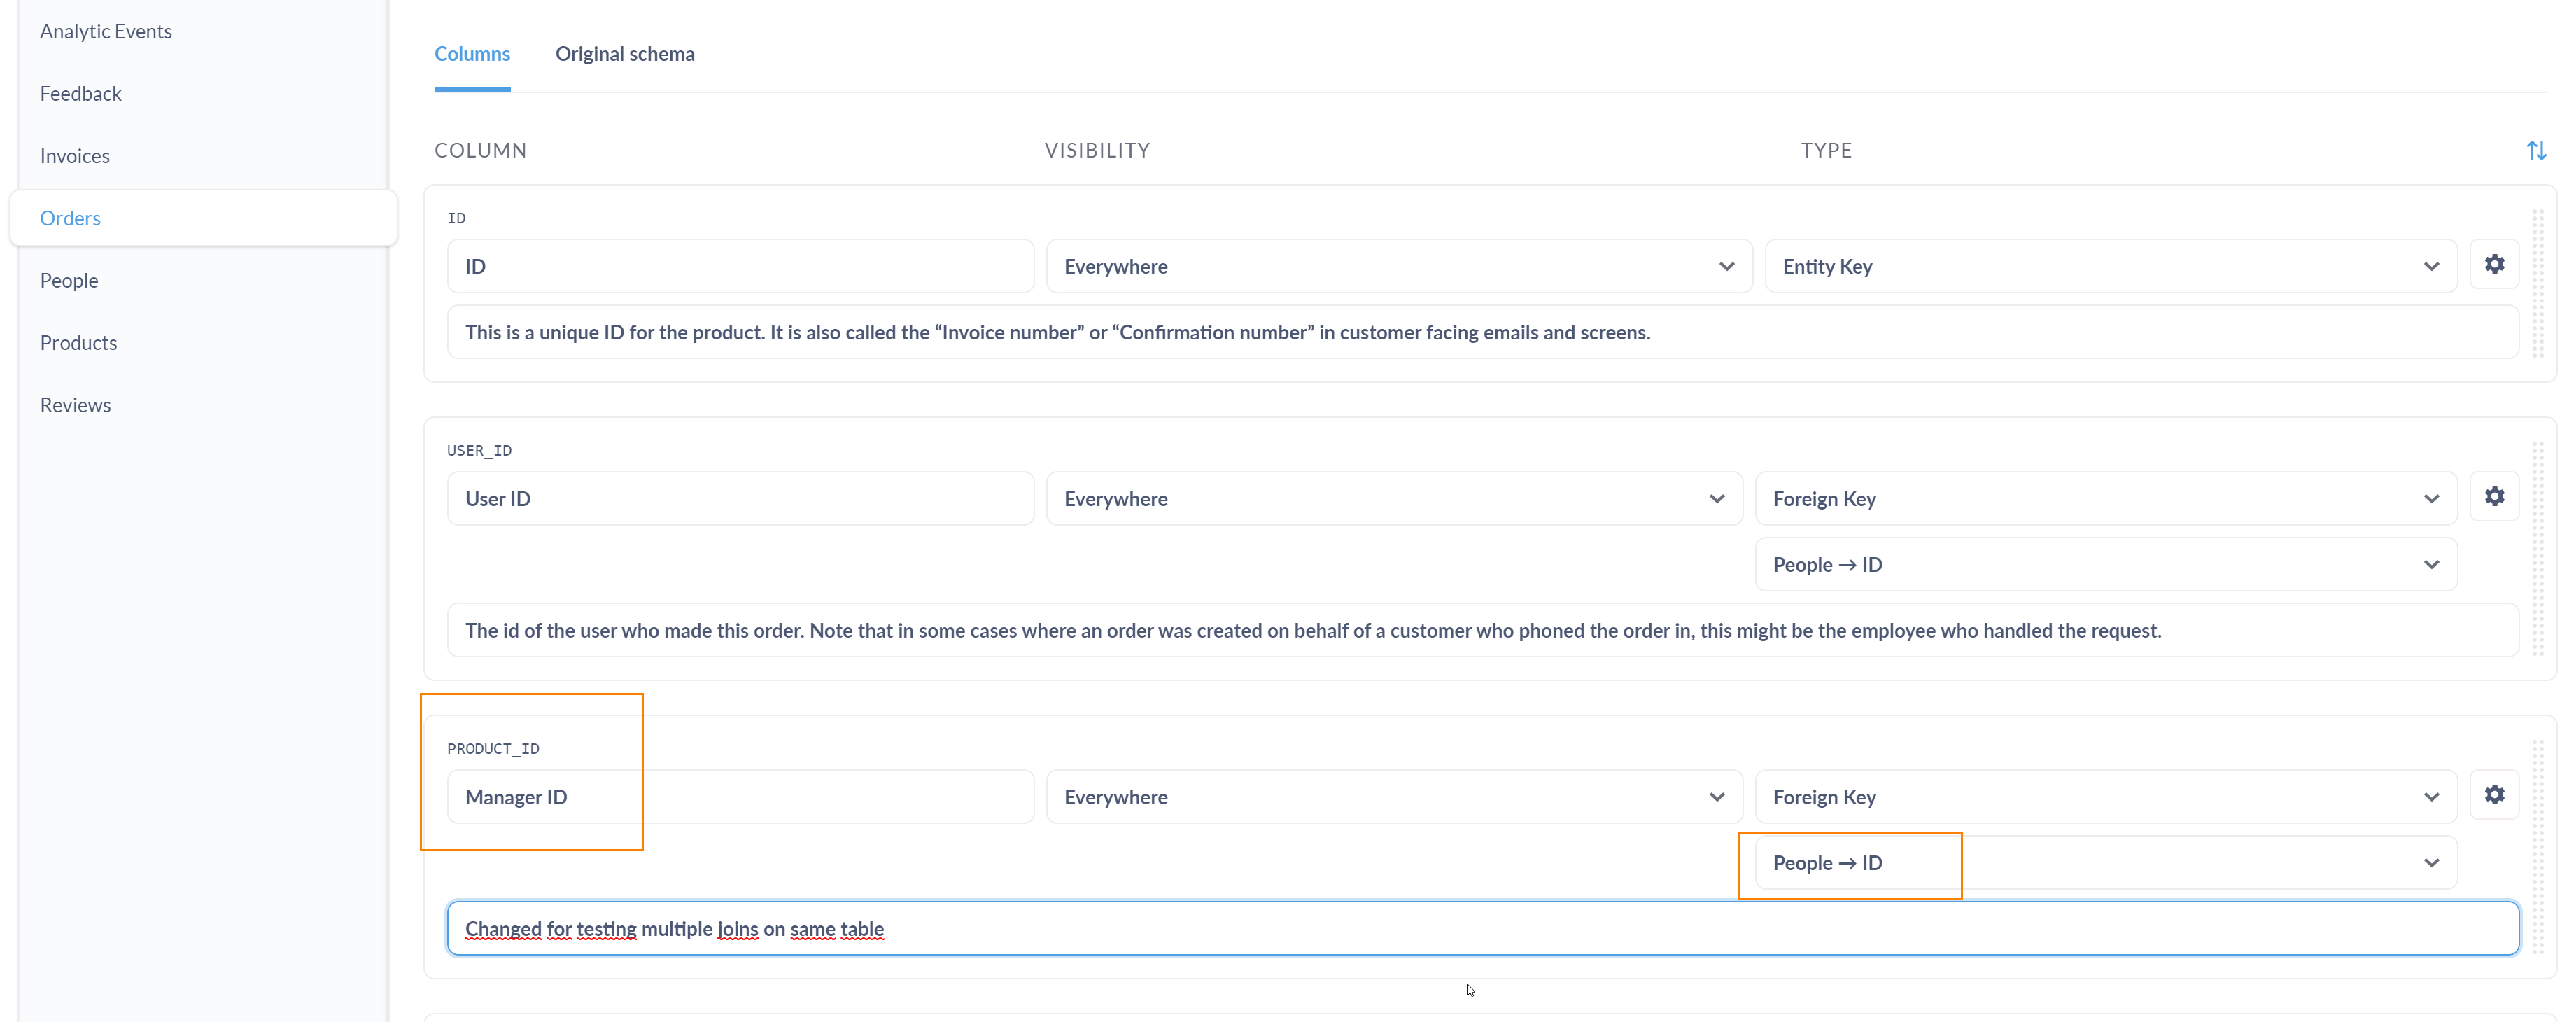
Task: Select People table in sidebar
Action: tap(69, 281)
